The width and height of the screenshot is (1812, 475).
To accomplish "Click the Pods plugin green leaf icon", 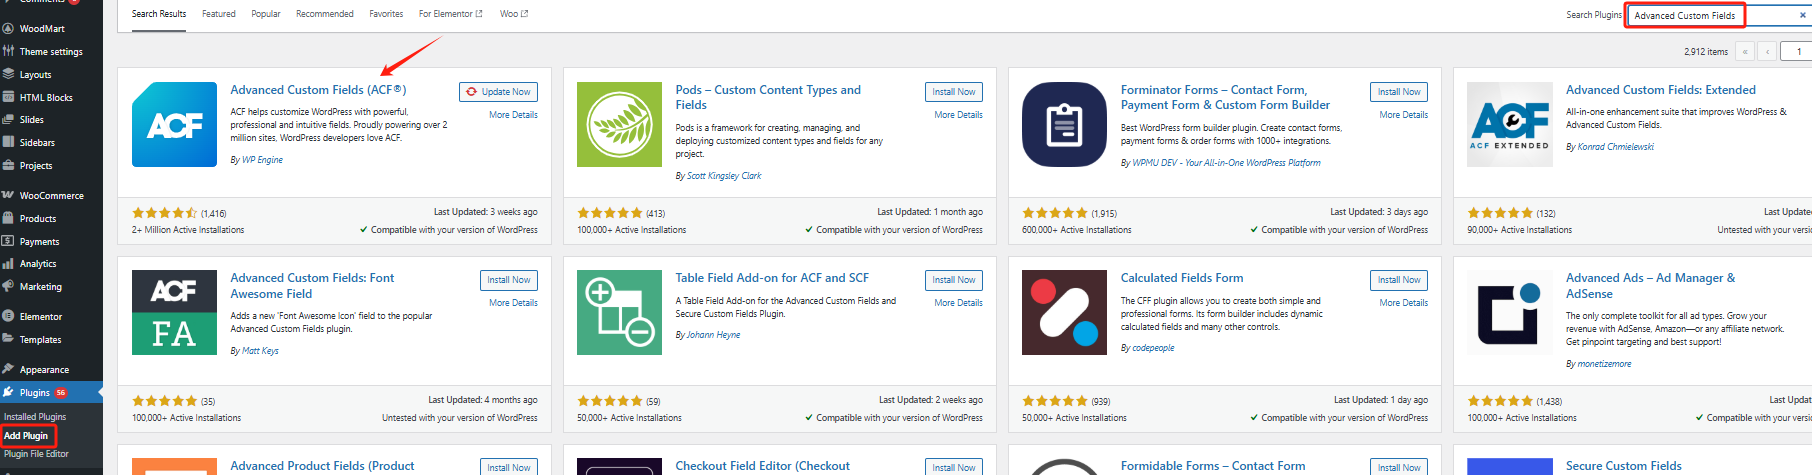I will point(619,124).
